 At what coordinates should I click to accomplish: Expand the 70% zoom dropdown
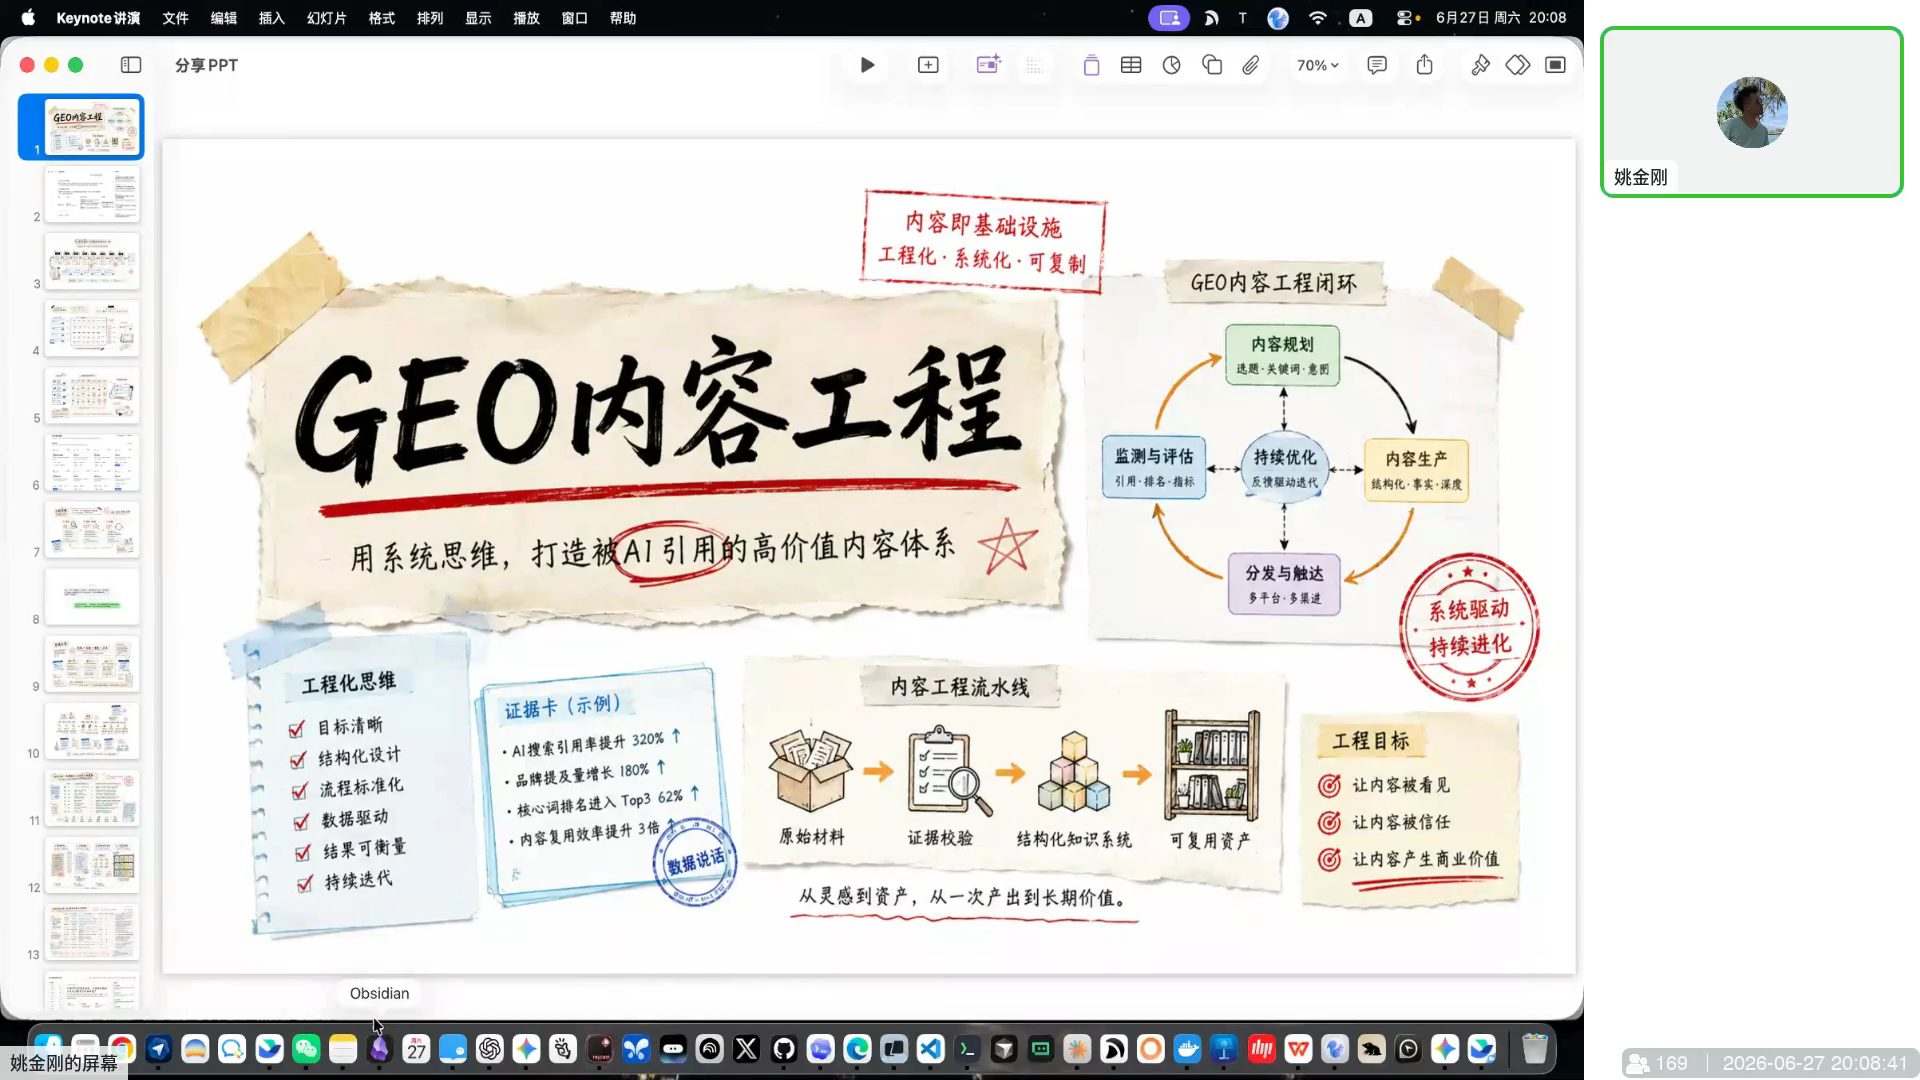click(1317, 65)
